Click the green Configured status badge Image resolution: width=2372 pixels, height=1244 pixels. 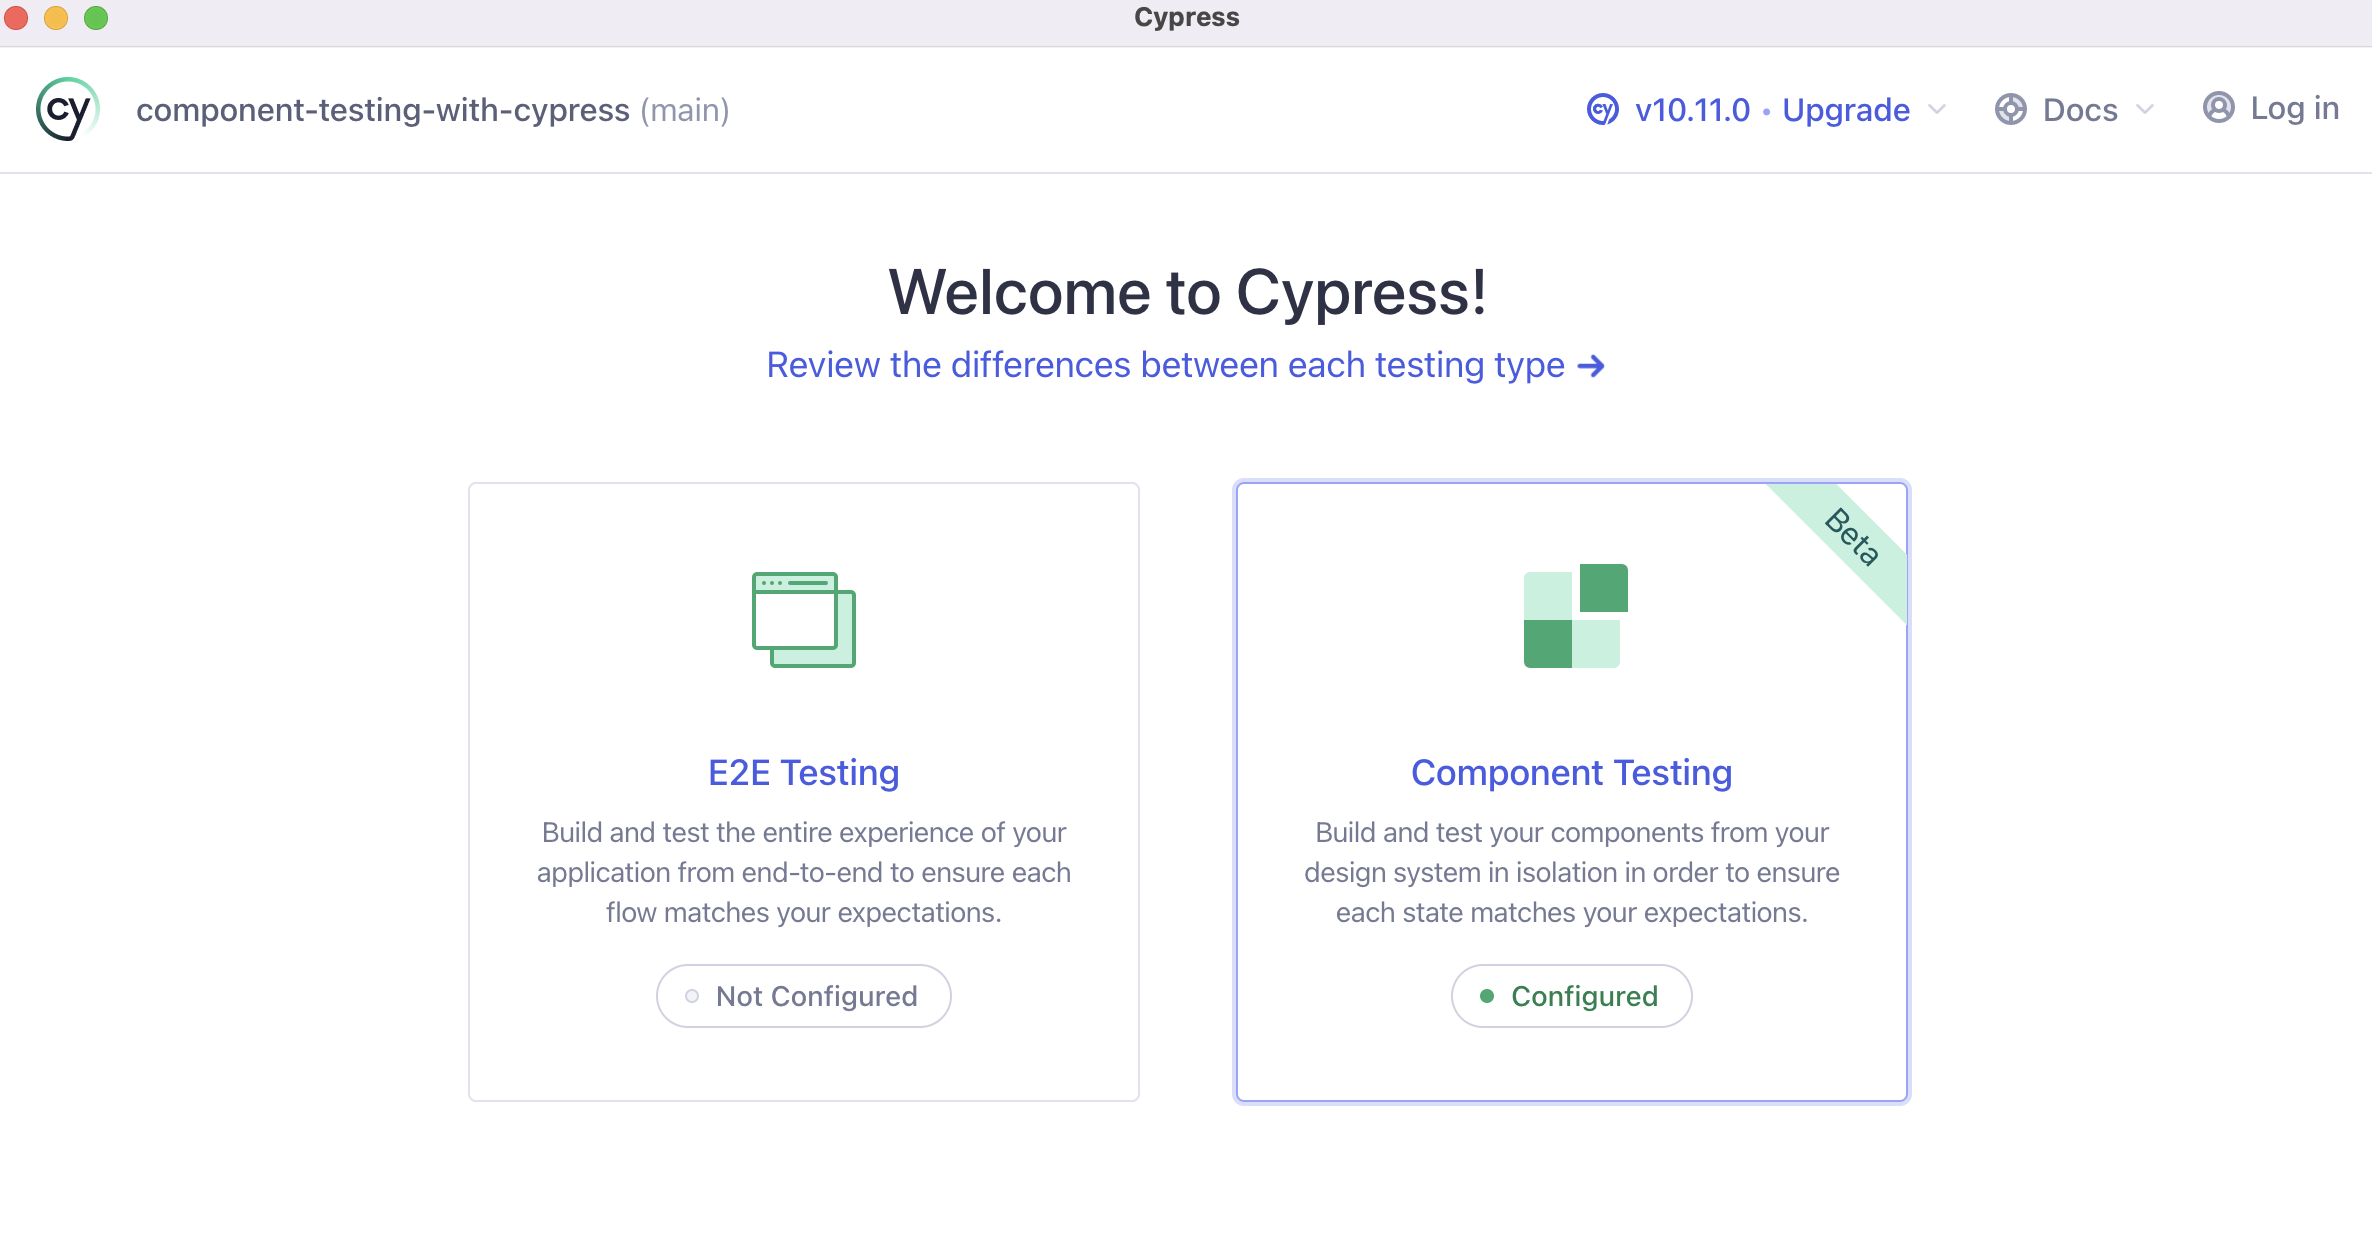click(1571, 996)
